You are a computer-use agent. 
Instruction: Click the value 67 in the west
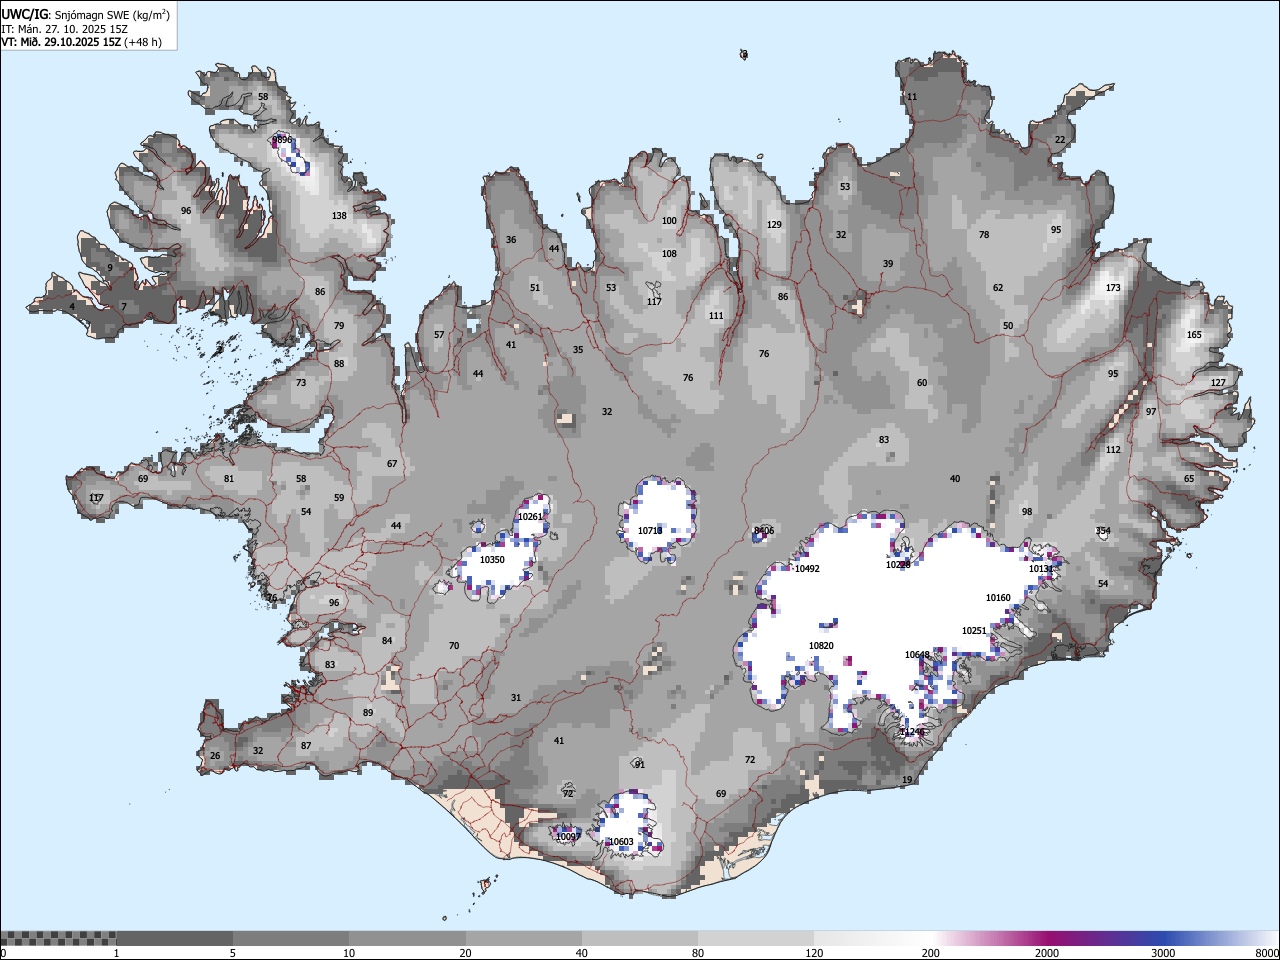[x=392, y=464]
